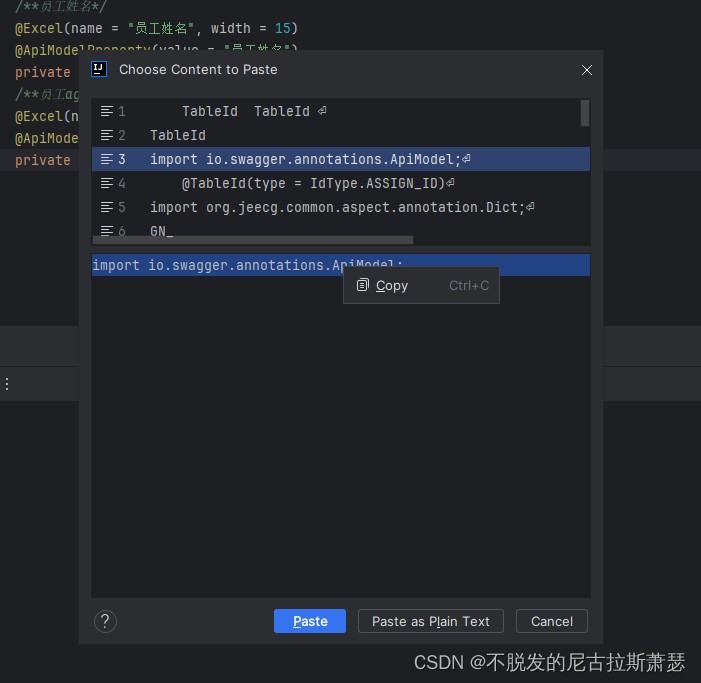Click the text icon of entry 4
This screenshot has width=701, height=683.
point(106,183)
